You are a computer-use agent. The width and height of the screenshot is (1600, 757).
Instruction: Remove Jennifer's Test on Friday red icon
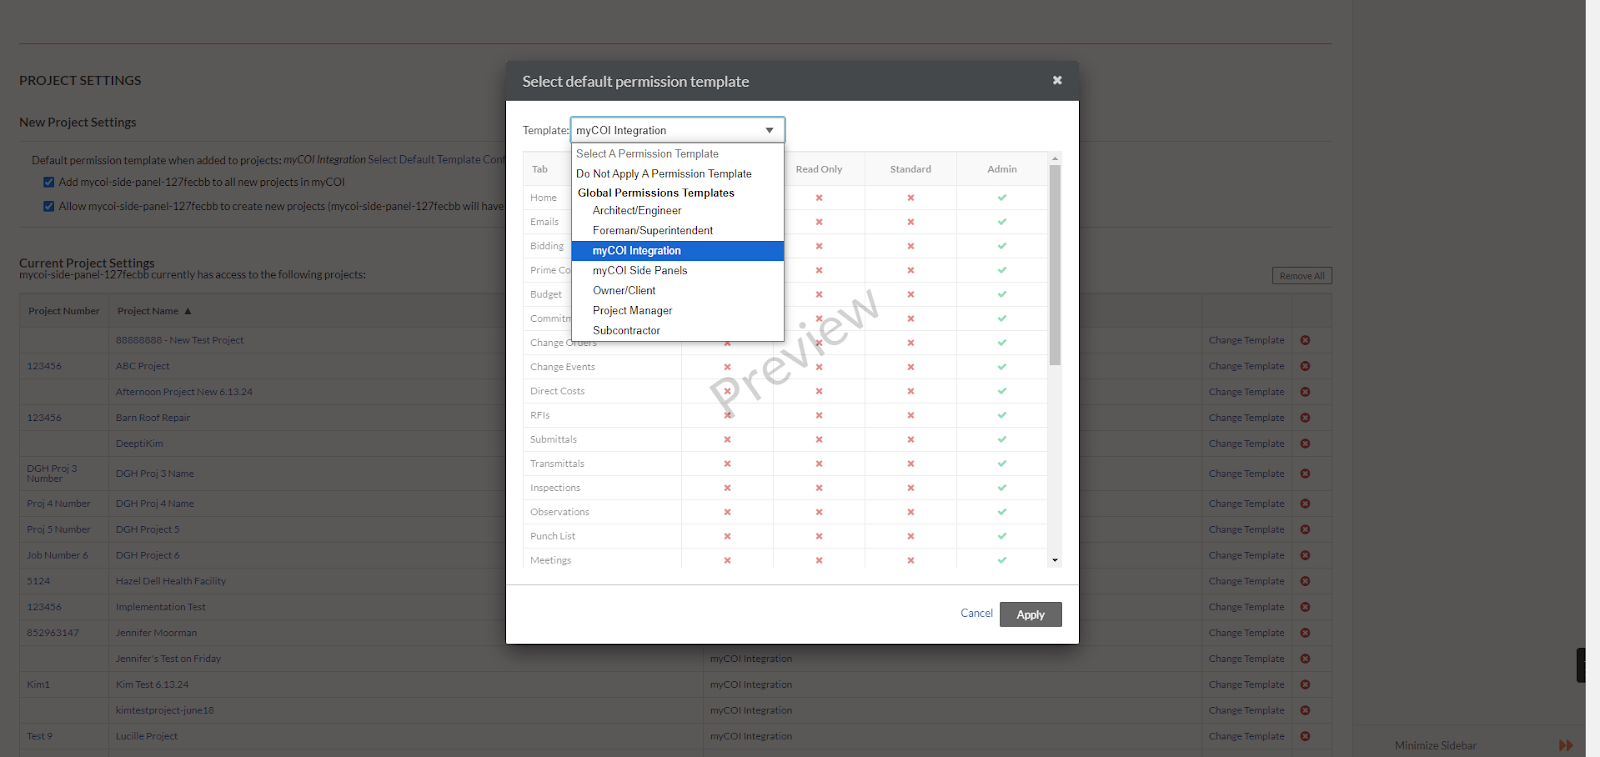1305,659
